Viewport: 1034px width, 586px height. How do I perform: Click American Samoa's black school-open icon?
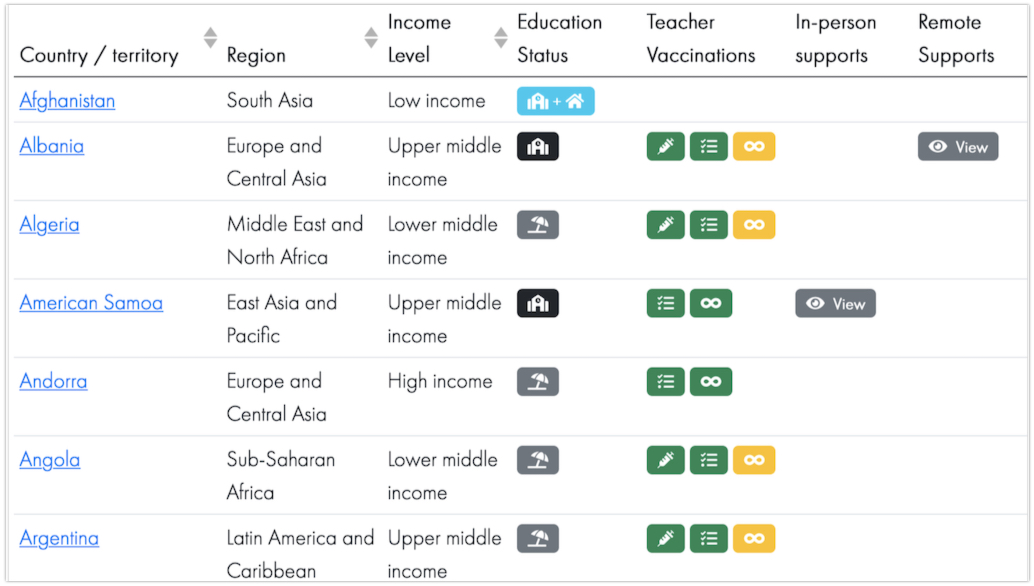(537, 303)
